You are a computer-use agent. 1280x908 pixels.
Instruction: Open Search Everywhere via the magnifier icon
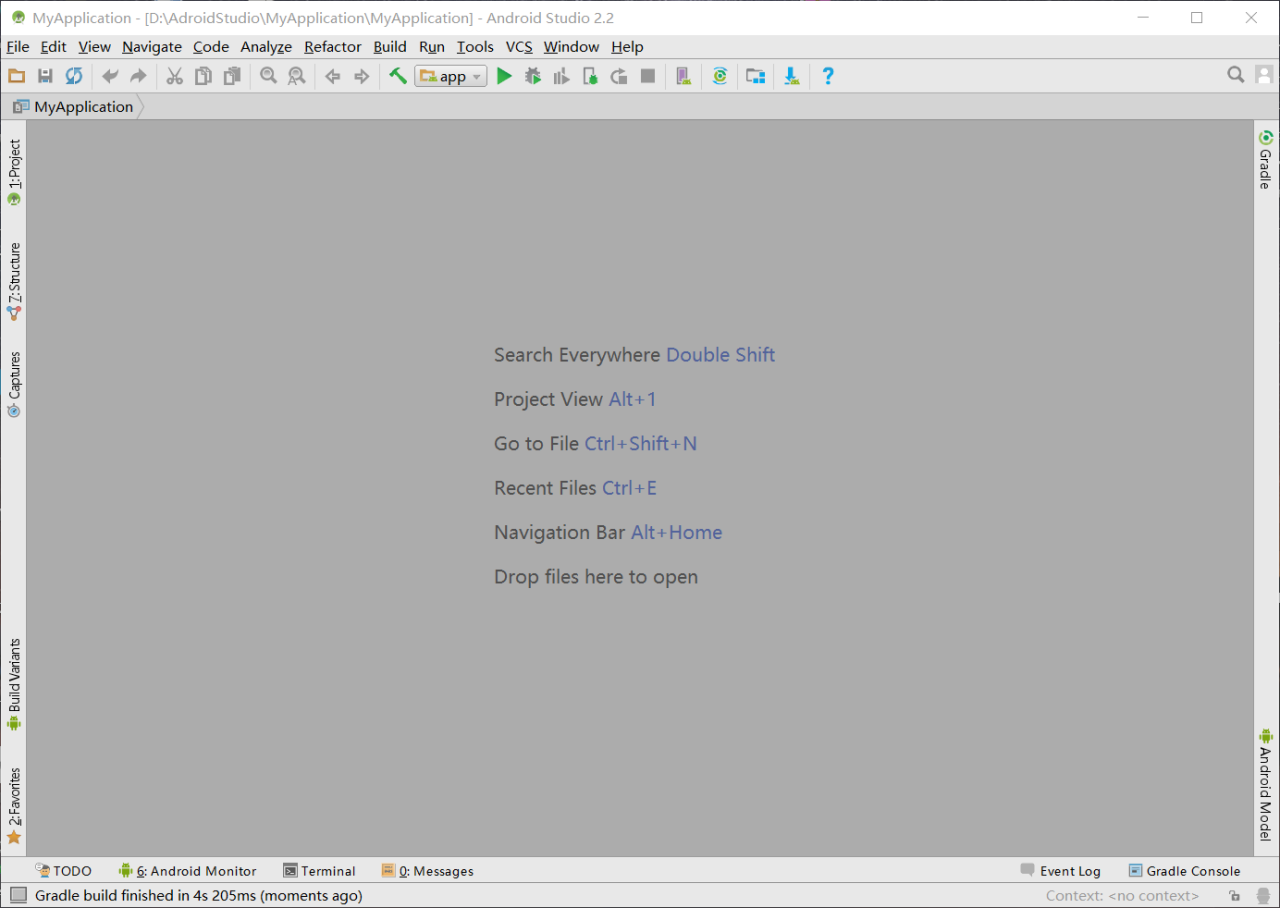click(x=1235, y=74)
